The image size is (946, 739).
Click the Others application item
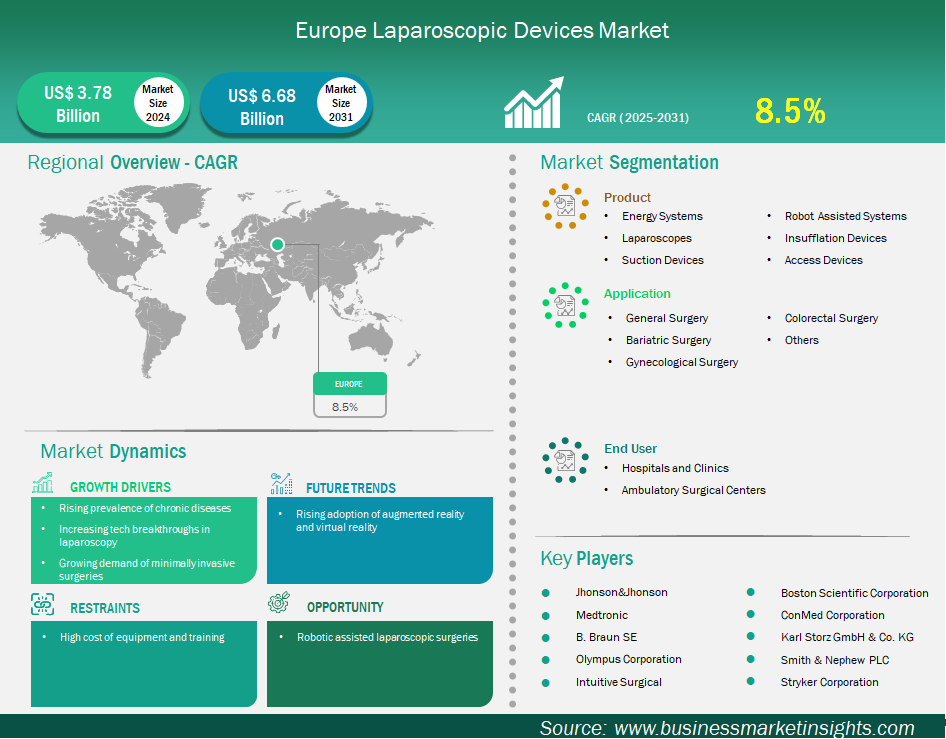801,340
